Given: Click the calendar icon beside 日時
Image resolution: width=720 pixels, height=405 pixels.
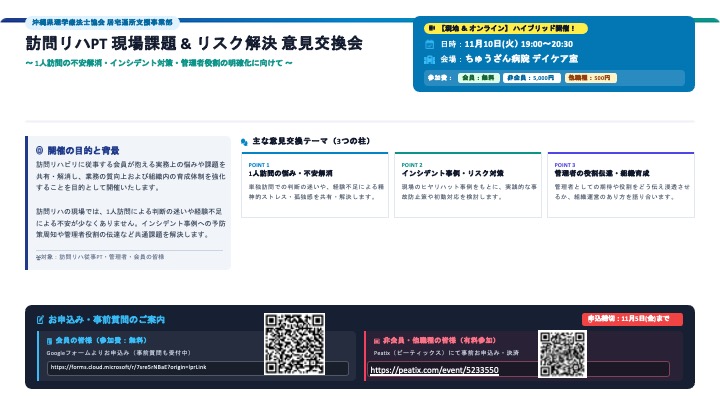Looking at the screenshot, I should 429,44.
